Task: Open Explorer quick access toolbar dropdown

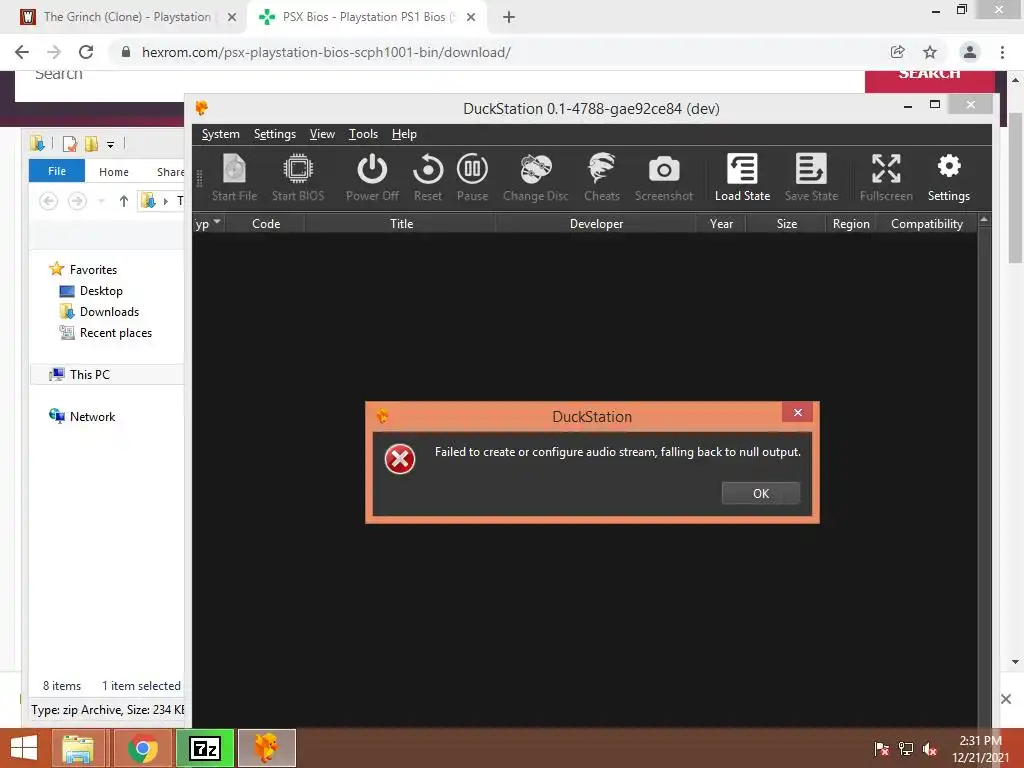Action: pos(110,144)
